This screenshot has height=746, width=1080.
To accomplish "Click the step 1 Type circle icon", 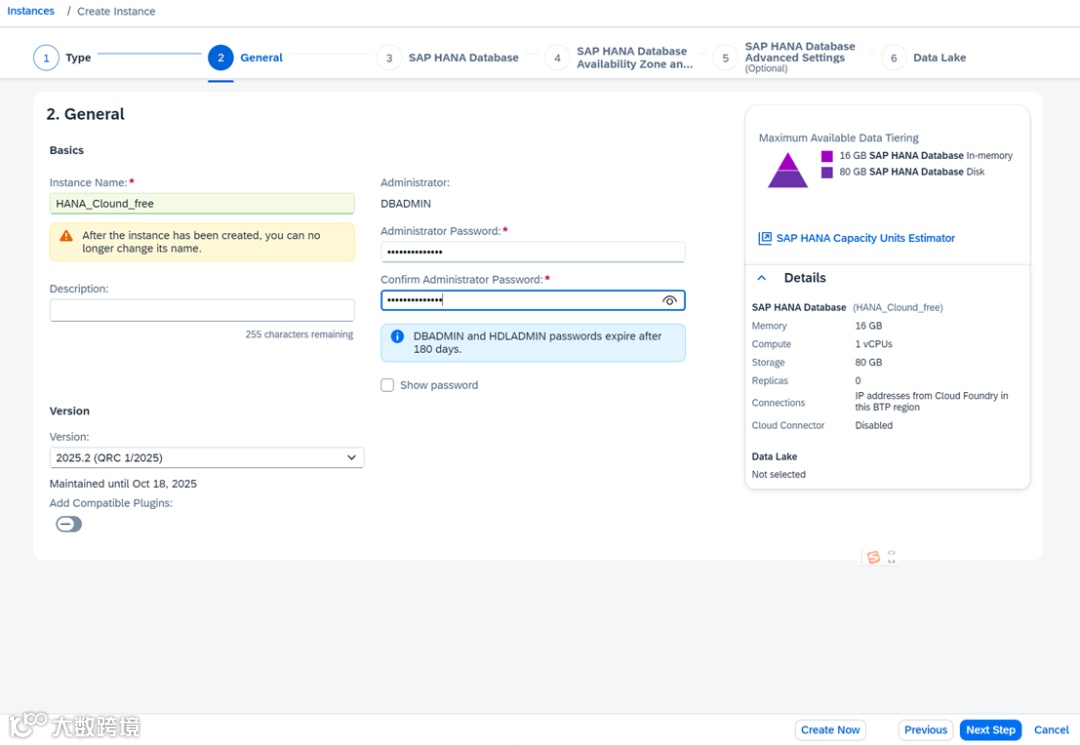I will (x=46, y=58).
